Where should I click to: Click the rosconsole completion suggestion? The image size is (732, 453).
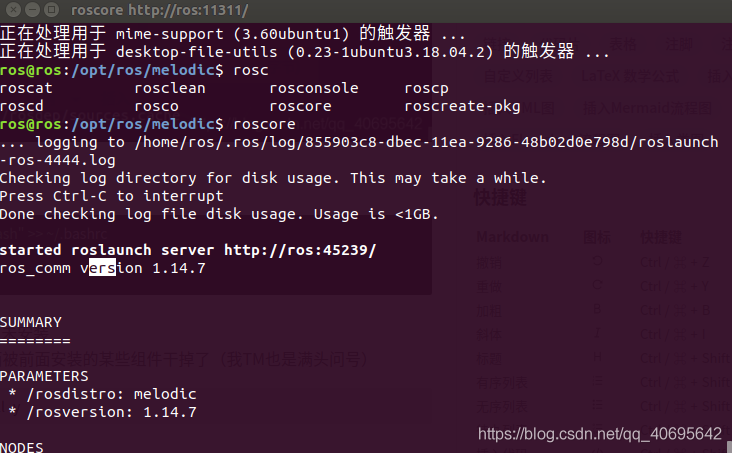tap(313, 88)
